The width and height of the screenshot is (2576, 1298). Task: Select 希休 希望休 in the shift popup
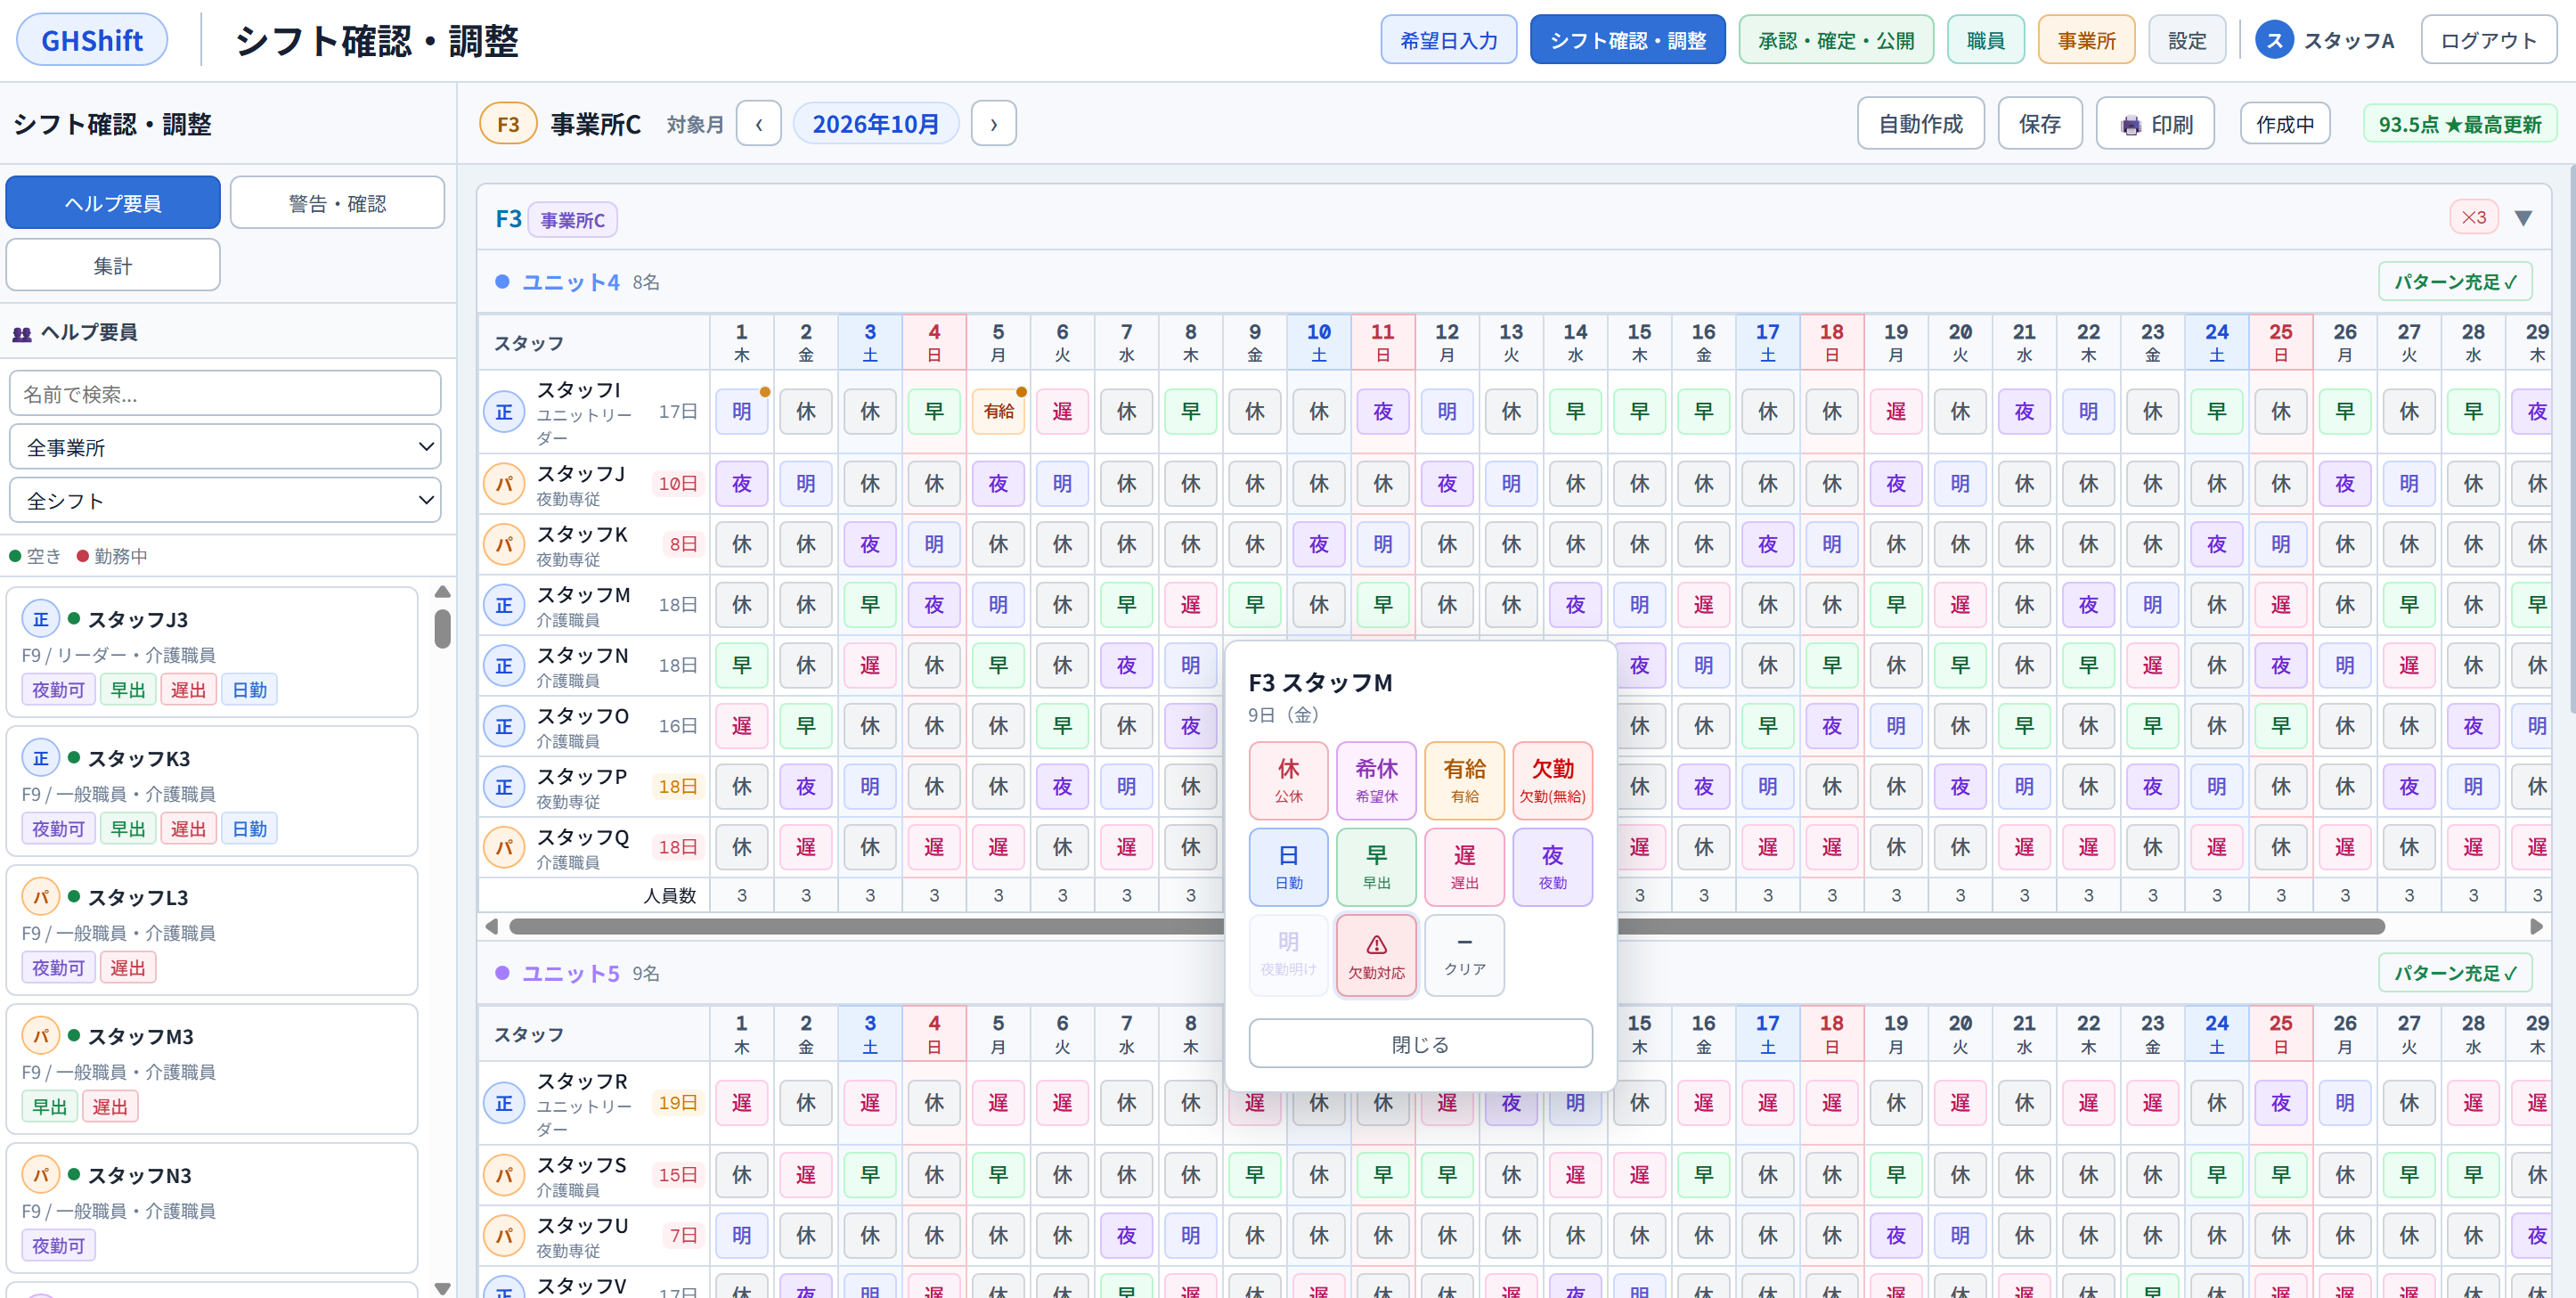1376,780
